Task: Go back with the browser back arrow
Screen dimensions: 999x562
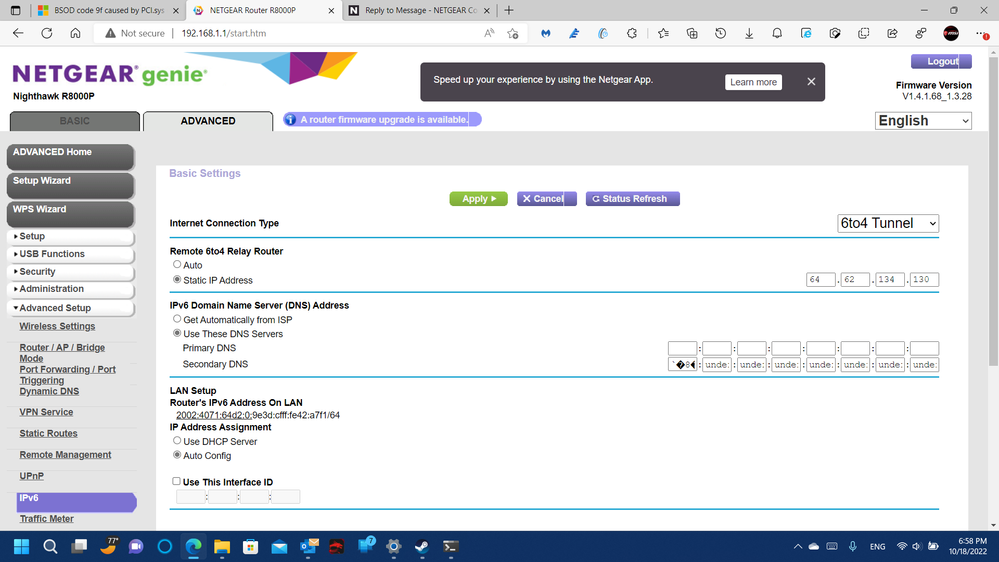Action: pyautogui.click(x=18, y=33)
